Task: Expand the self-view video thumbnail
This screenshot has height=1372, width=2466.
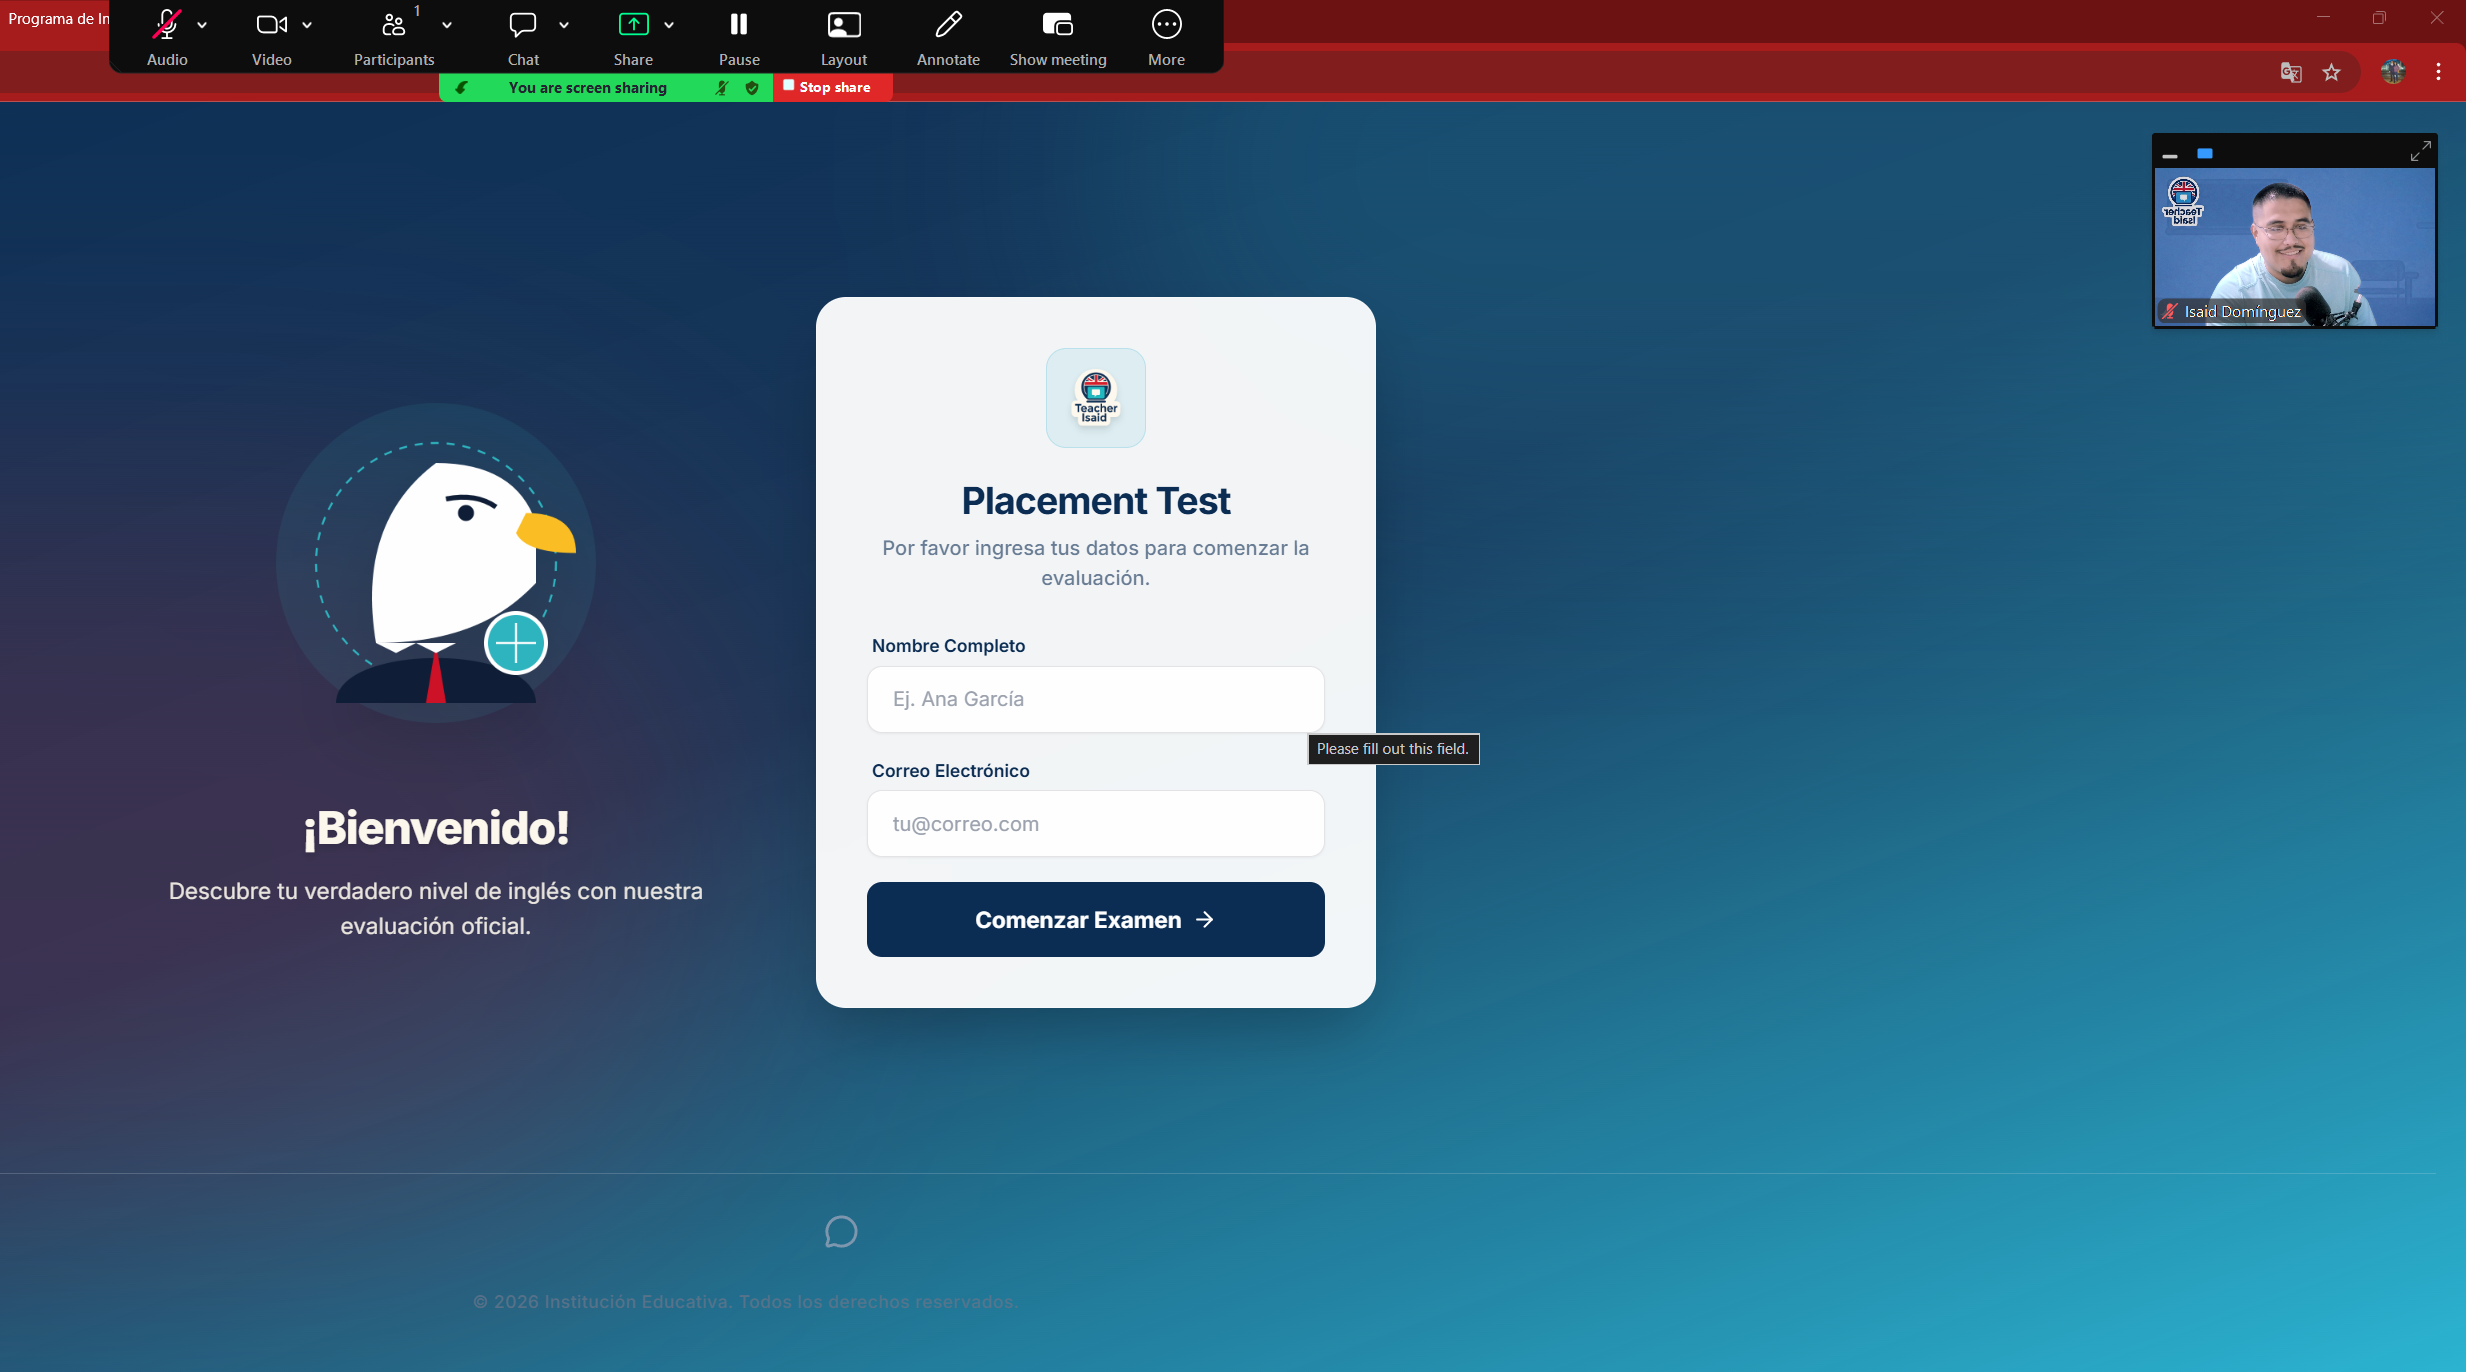Action: tap(2420, 151)
